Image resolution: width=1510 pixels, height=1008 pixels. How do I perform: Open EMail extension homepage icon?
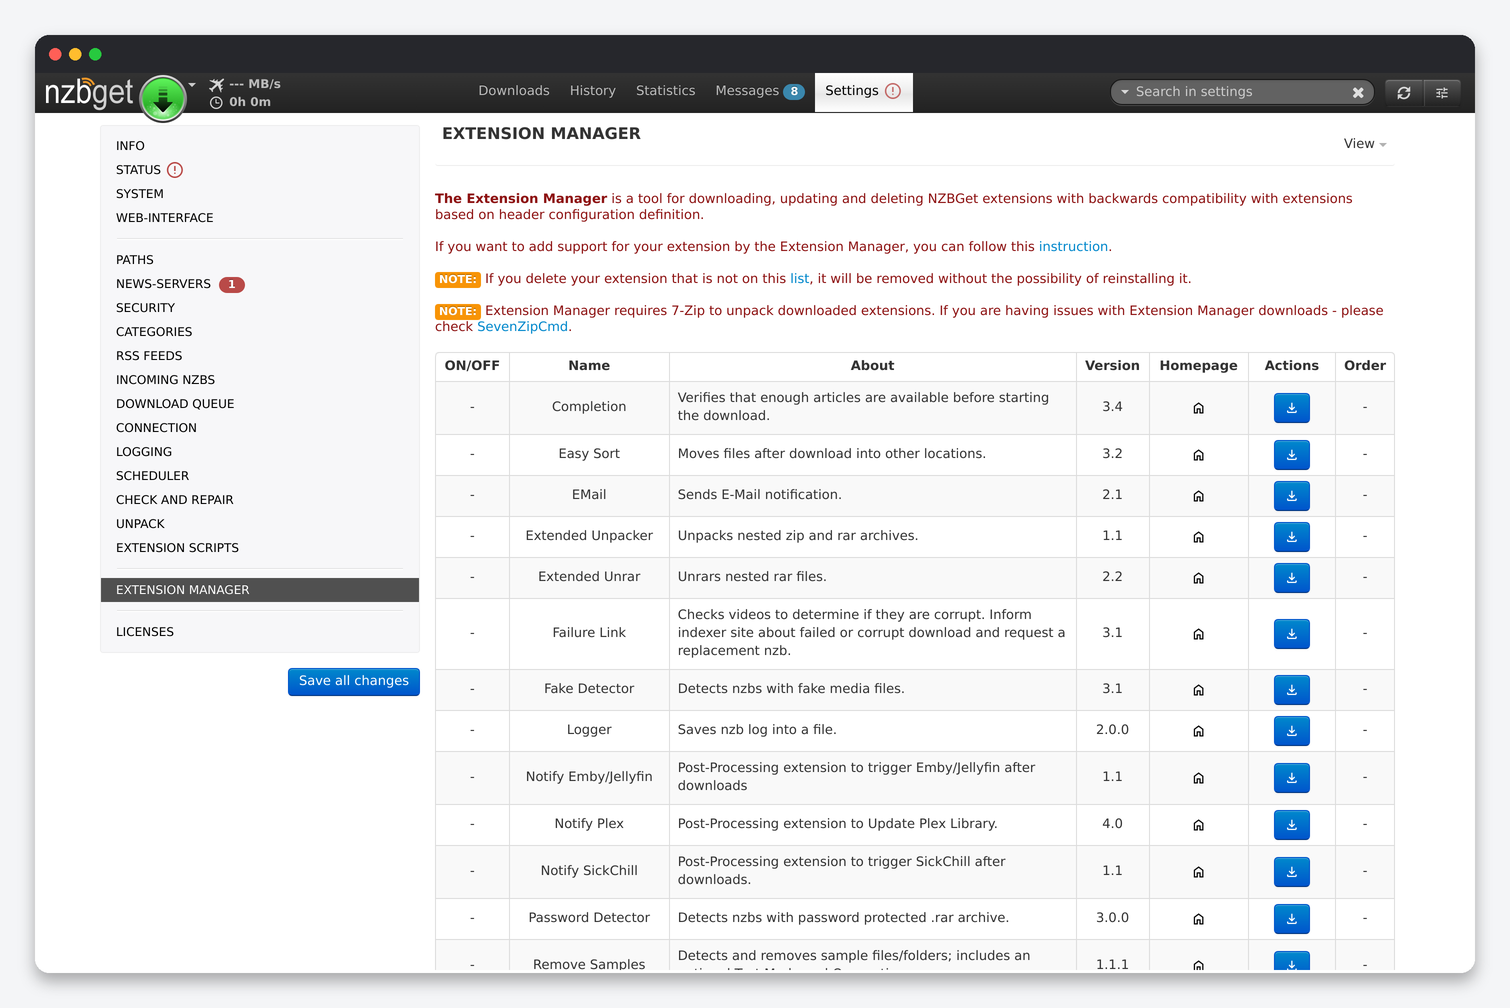point(1198,496)
